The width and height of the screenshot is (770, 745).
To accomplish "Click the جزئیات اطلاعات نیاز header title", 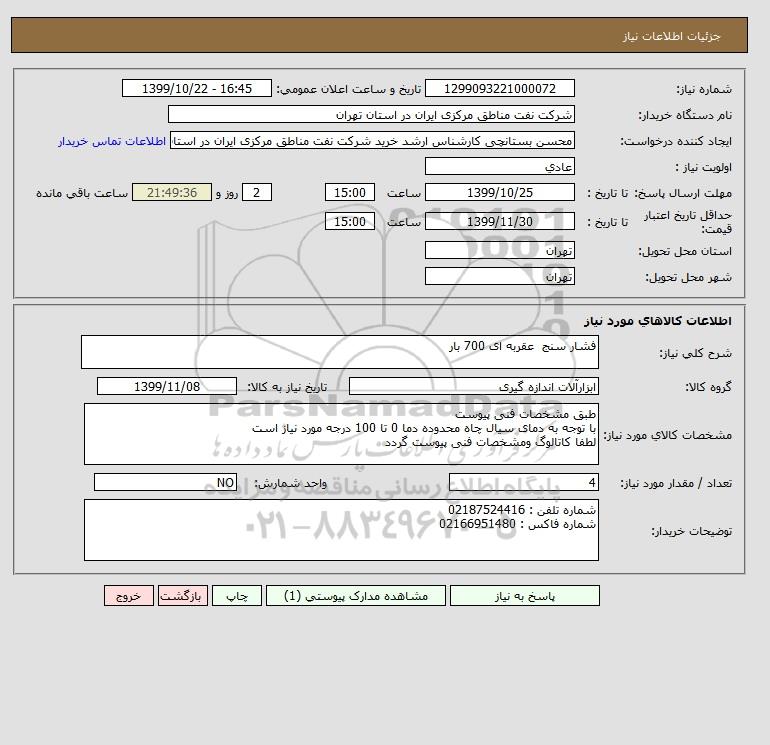I will click(x=671, y=36).
